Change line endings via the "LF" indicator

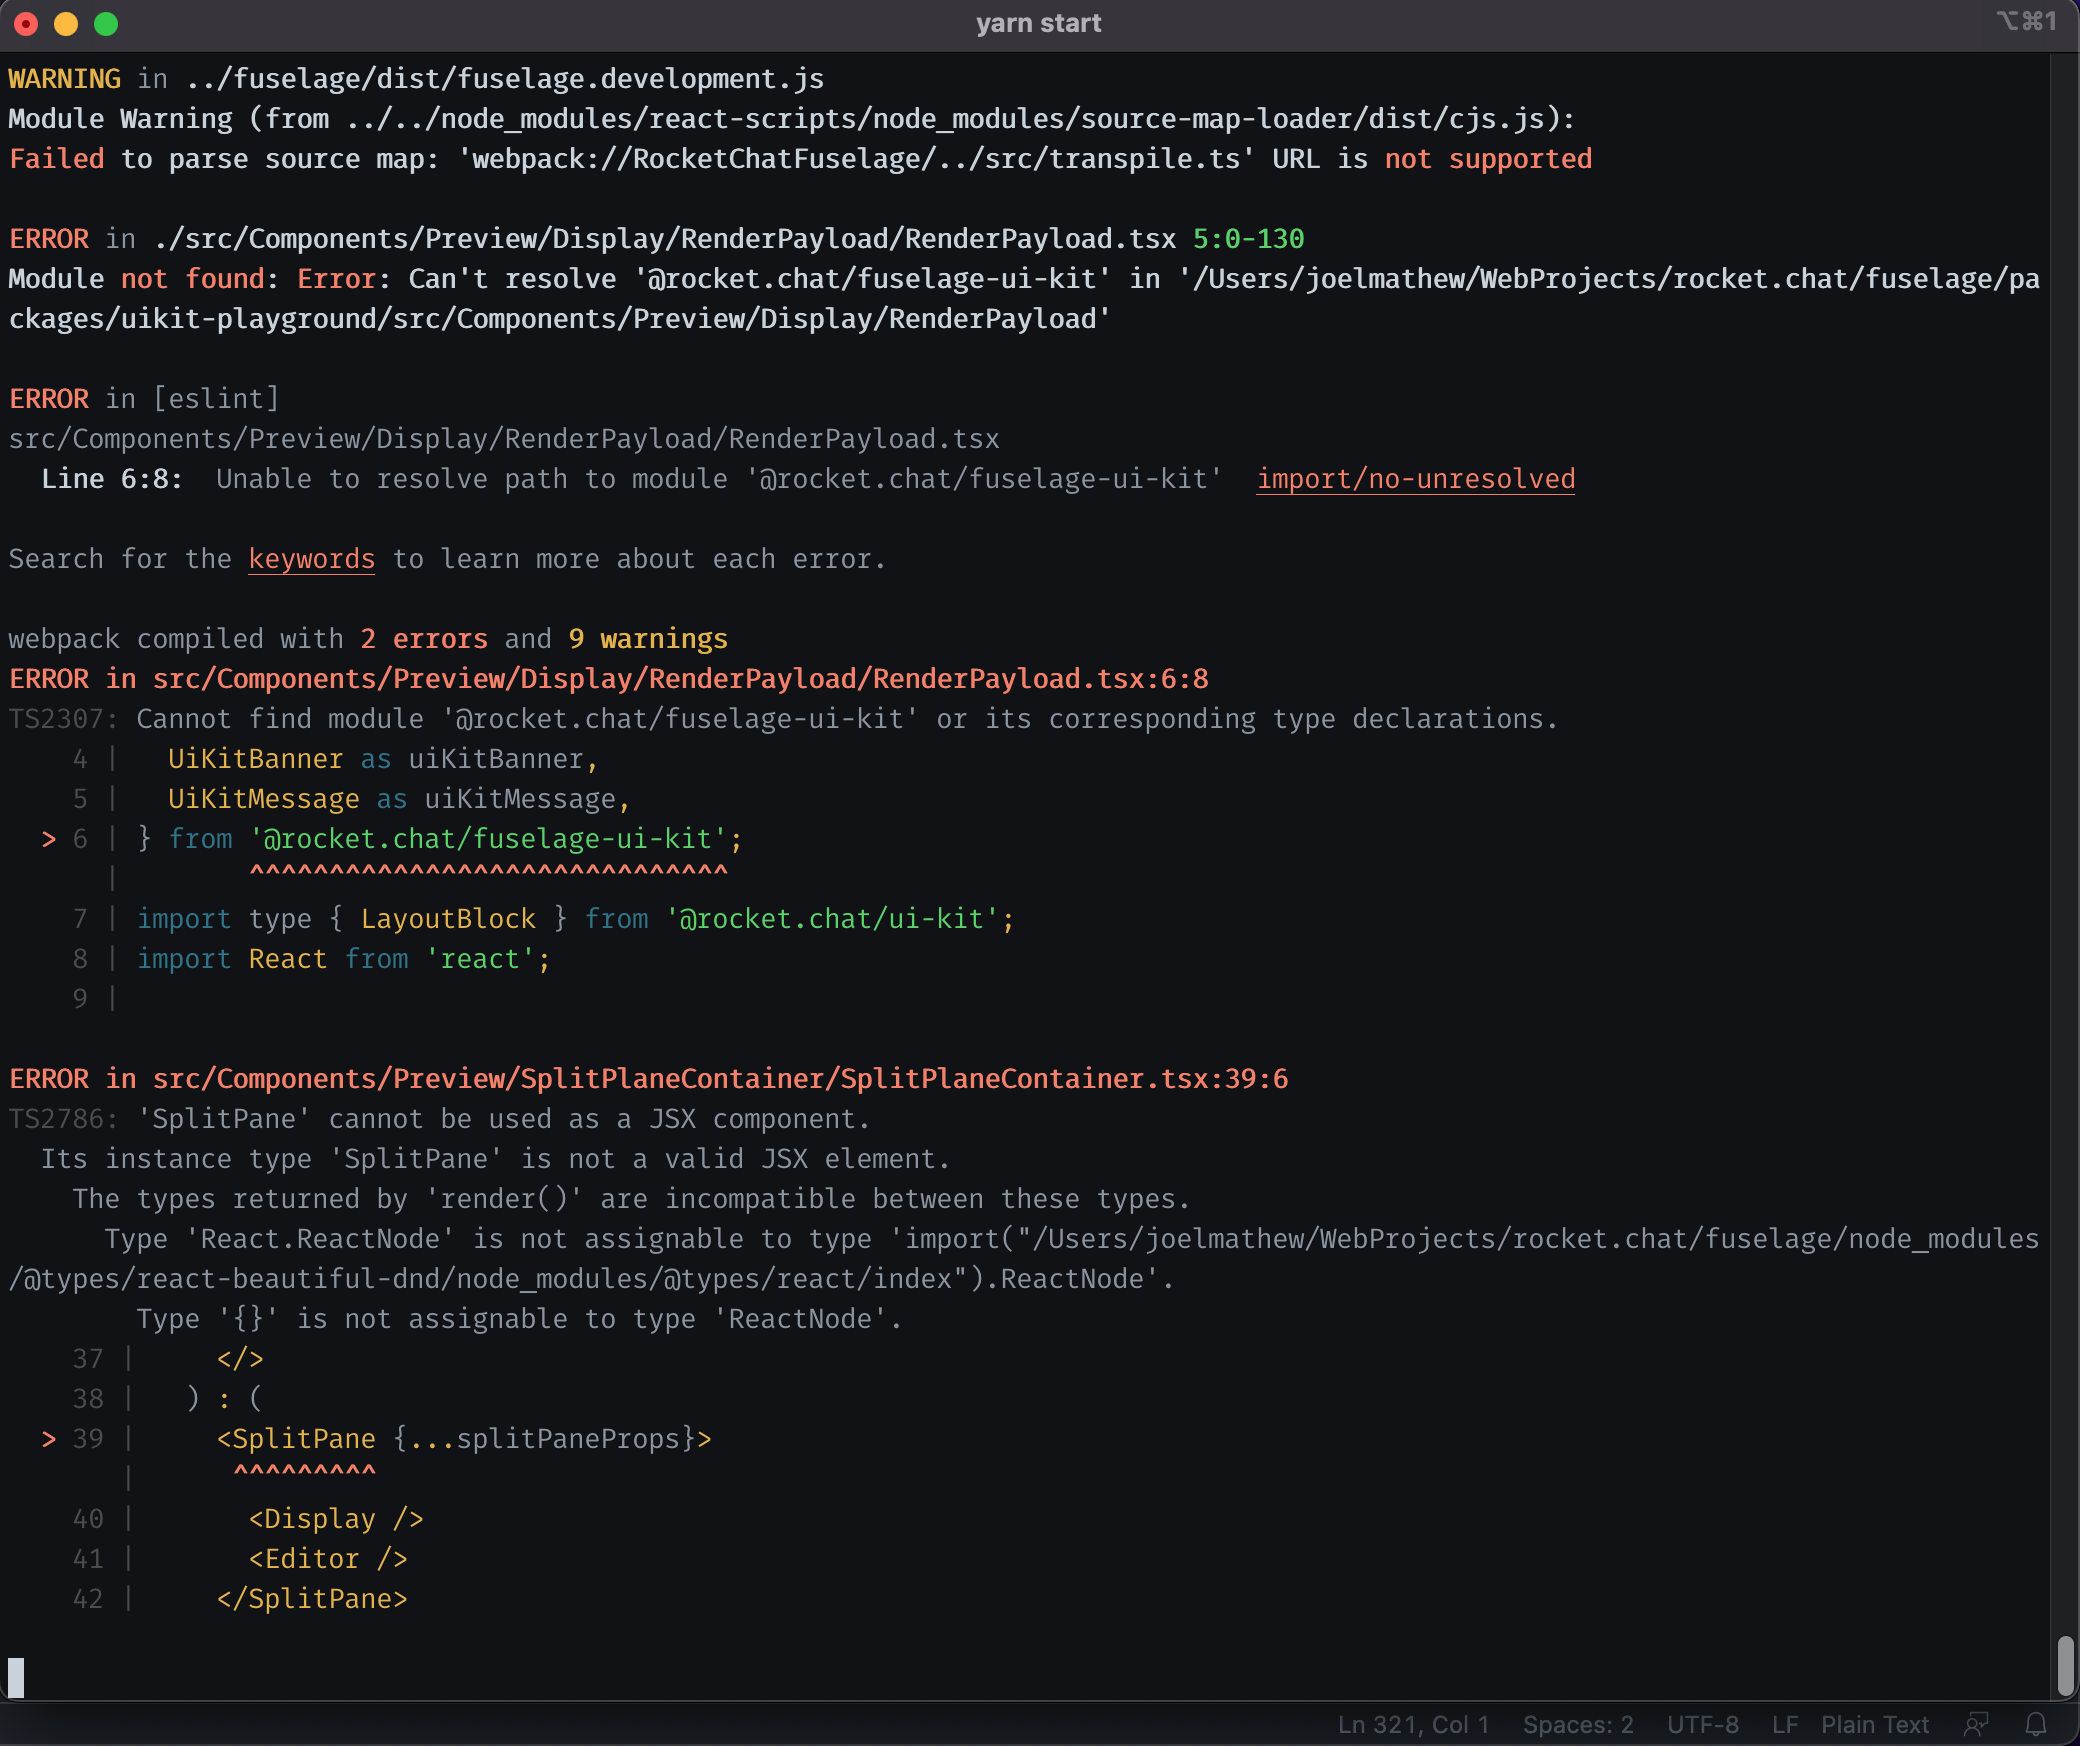tap(1786, 1724)
